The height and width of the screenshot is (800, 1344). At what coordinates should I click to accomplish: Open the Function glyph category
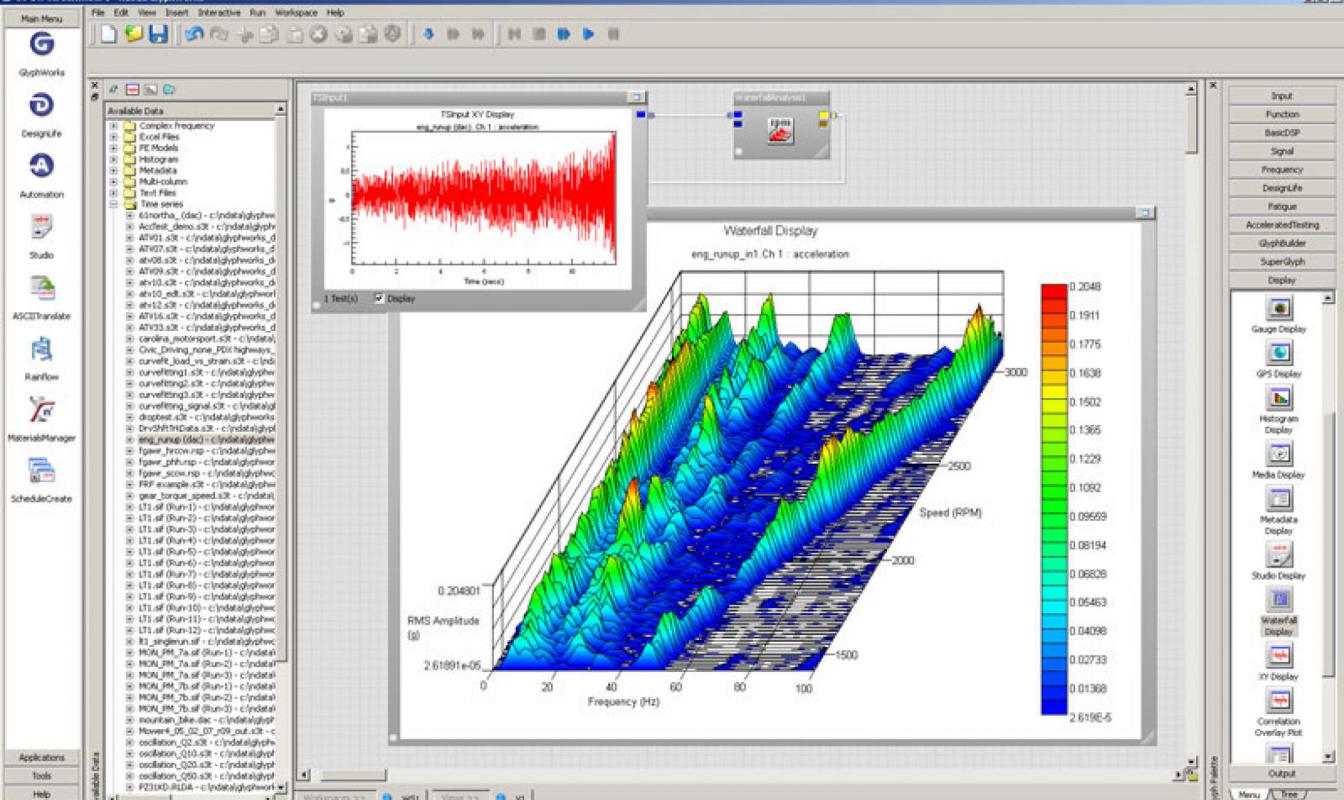tap(1282, 114)
